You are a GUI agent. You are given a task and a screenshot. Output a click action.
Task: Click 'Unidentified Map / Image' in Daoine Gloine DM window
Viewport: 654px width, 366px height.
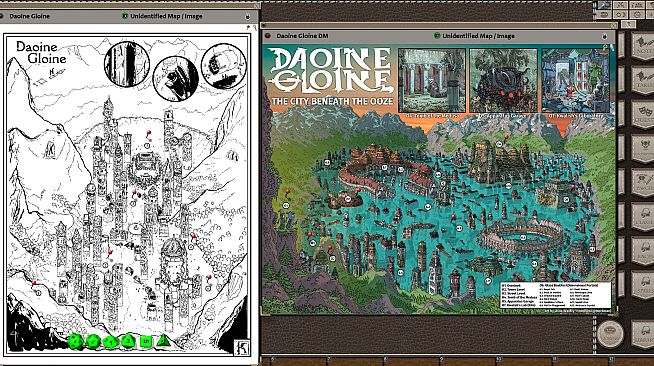click(478, 36)
